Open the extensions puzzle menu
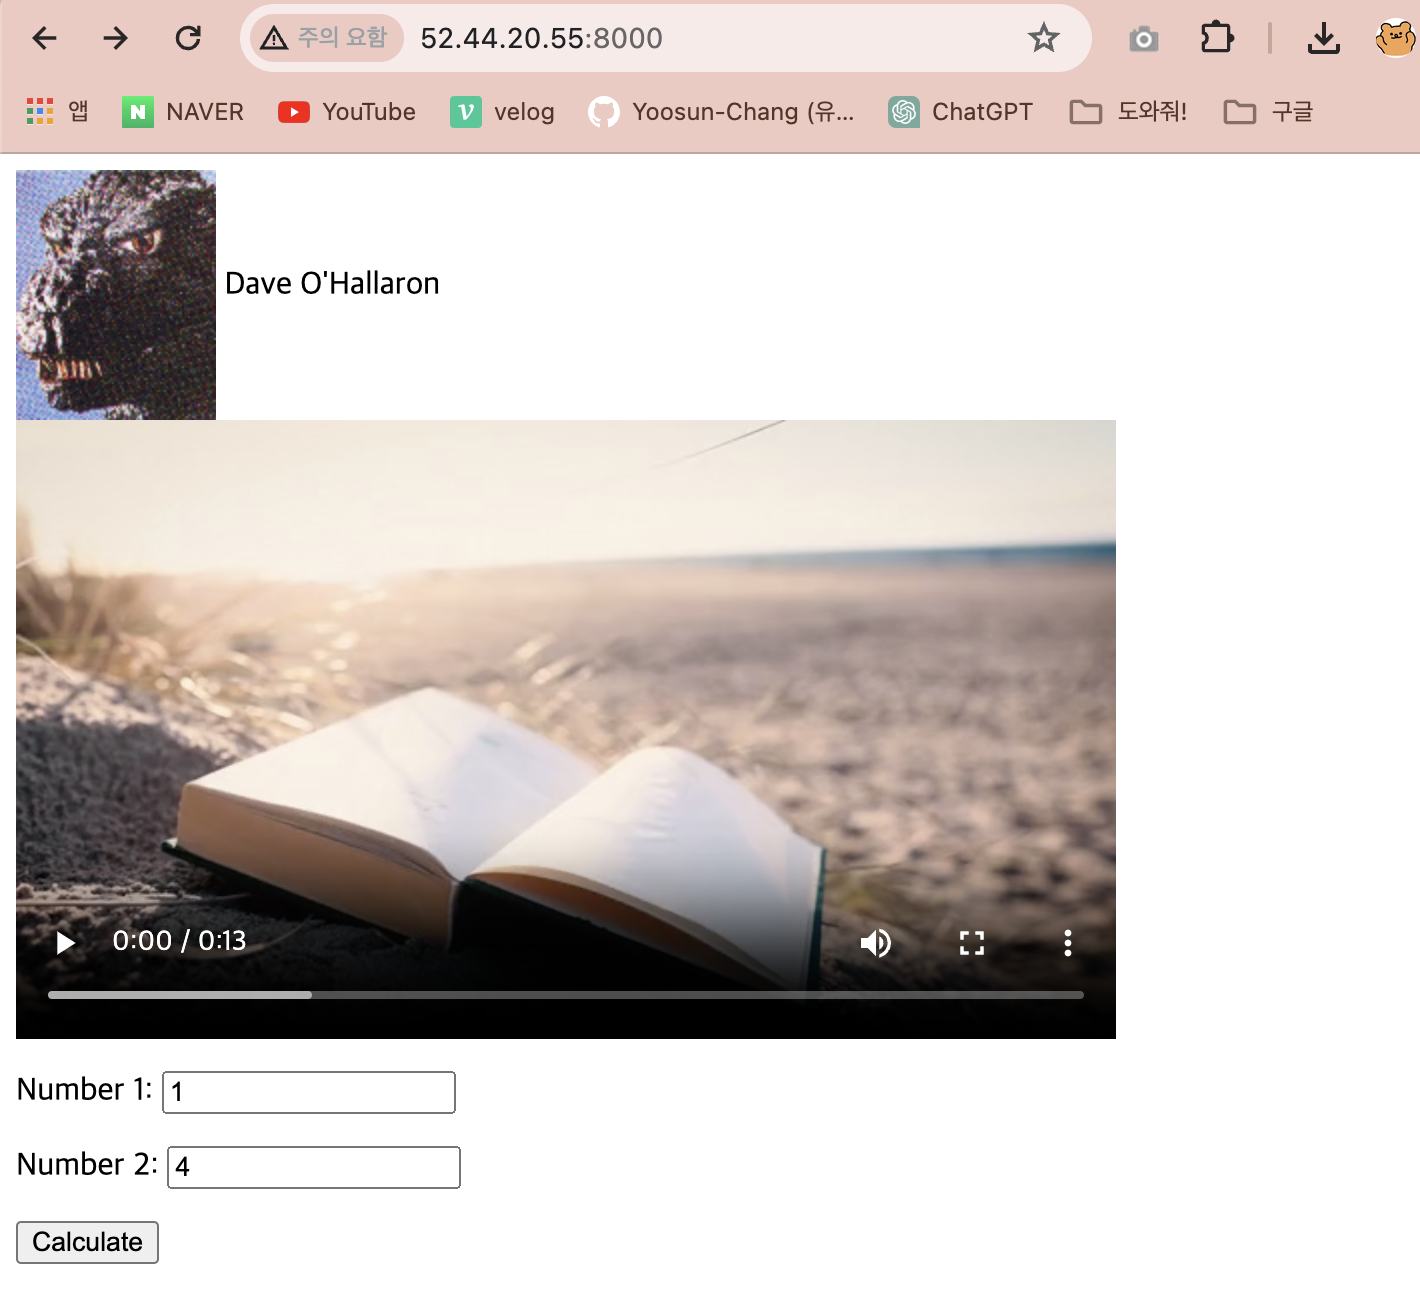Viewport: 1420px width, 1298px height. (1217, 38)
